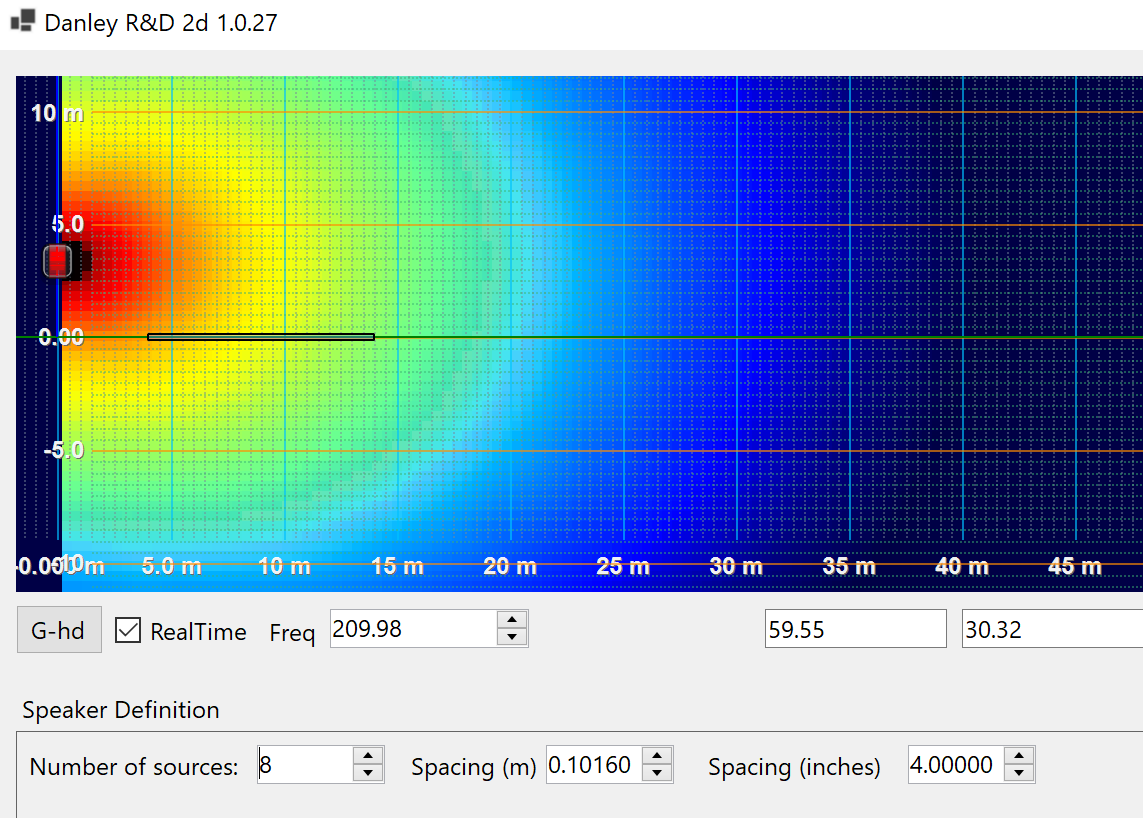Click the gray listener bar on plot
1143x818 pixels.
260,337
